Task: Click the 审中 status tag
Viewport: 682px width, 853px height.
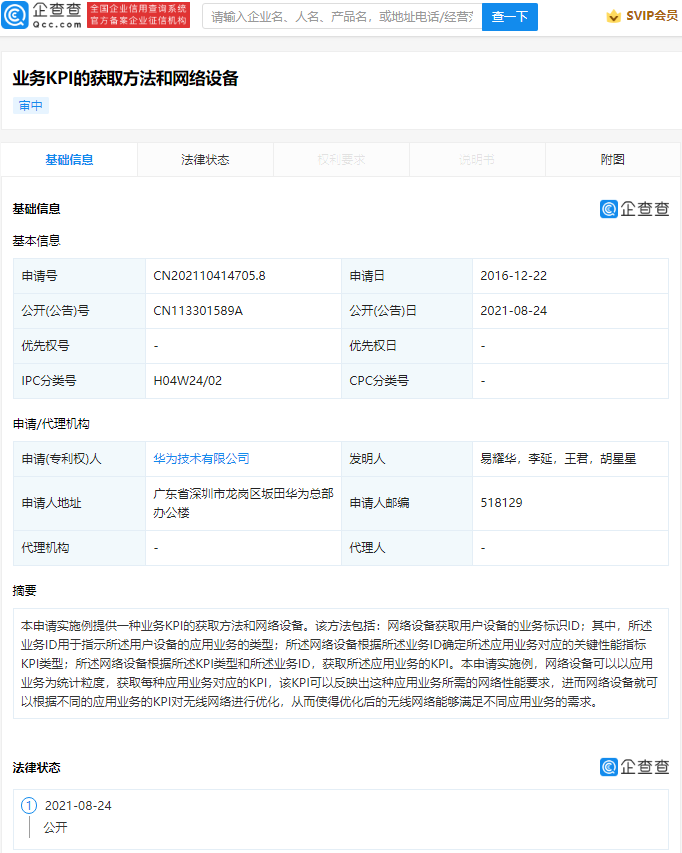Action: 31,106
